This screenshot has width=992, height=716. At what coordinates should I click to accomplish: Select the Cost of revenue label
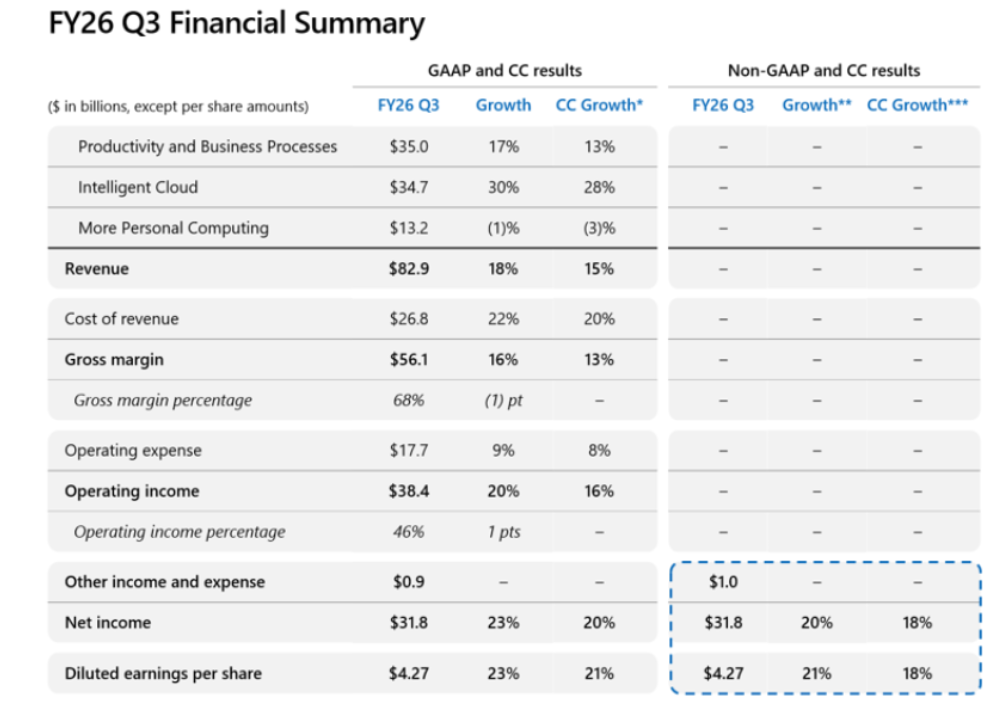(x=121, y=319)
